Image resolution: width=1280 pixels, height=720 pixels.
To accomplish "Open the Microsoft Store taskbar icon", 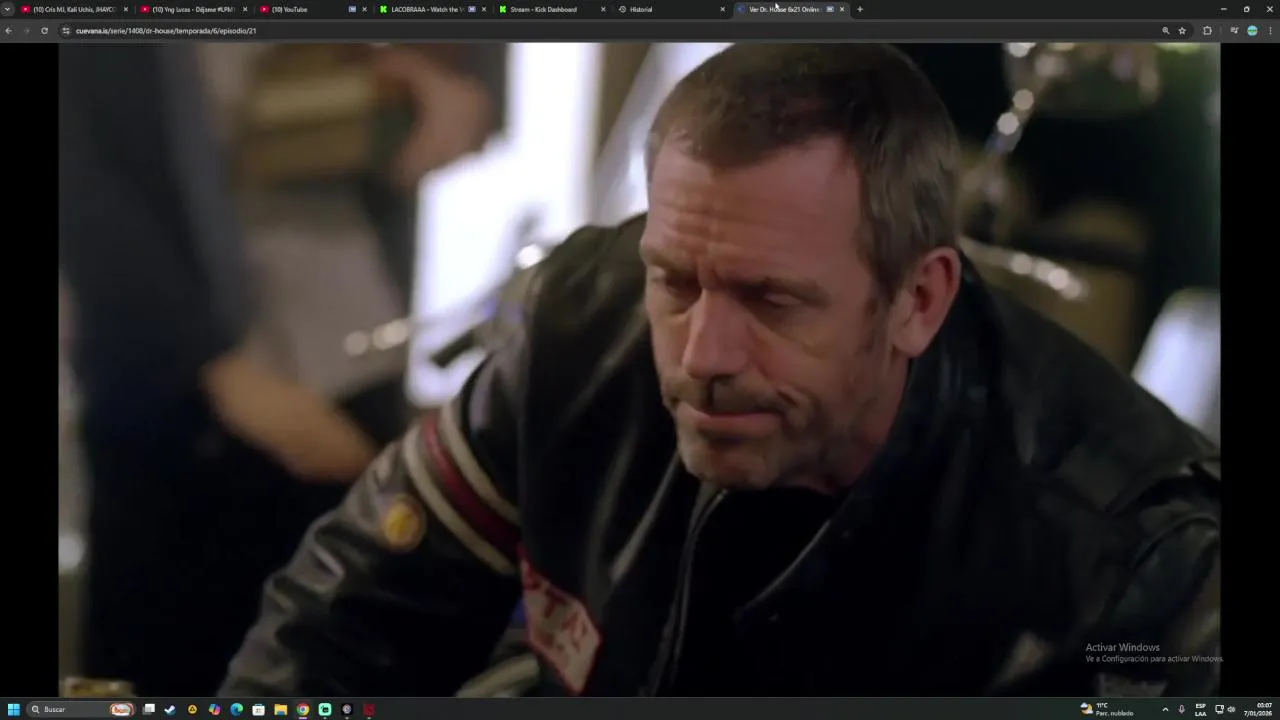I will pyautogui.click(x=258, y=709).
